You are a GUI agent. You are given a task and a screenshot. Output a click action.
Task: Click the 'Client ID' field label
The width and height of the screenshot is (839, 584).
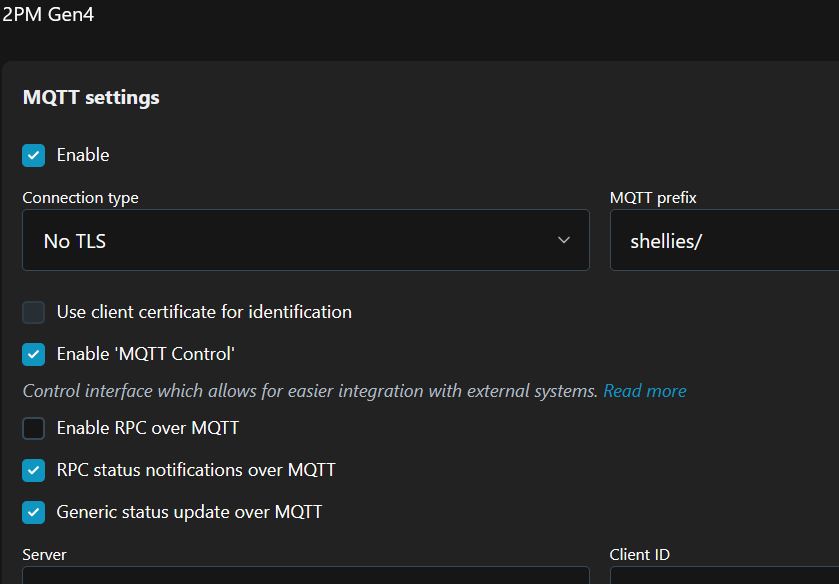point(640,554)
